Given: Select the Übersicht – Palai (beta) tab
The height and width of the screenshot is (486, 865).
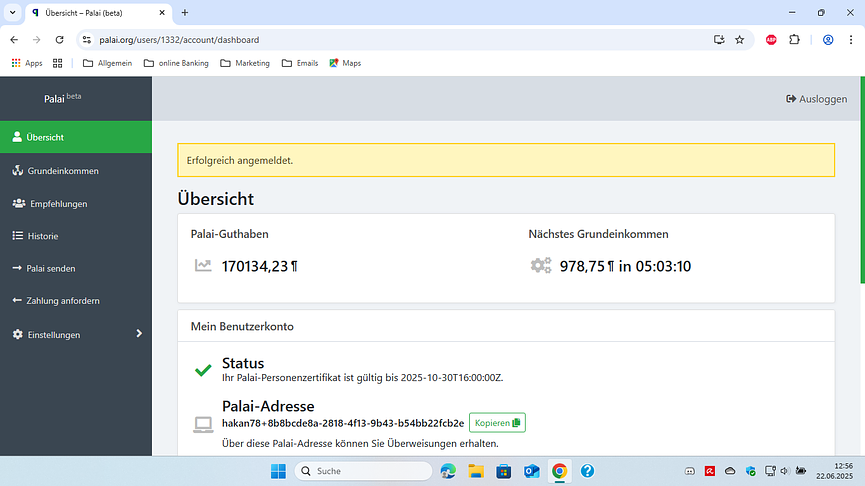Looking at the screenshot, I should pos(98,13).
